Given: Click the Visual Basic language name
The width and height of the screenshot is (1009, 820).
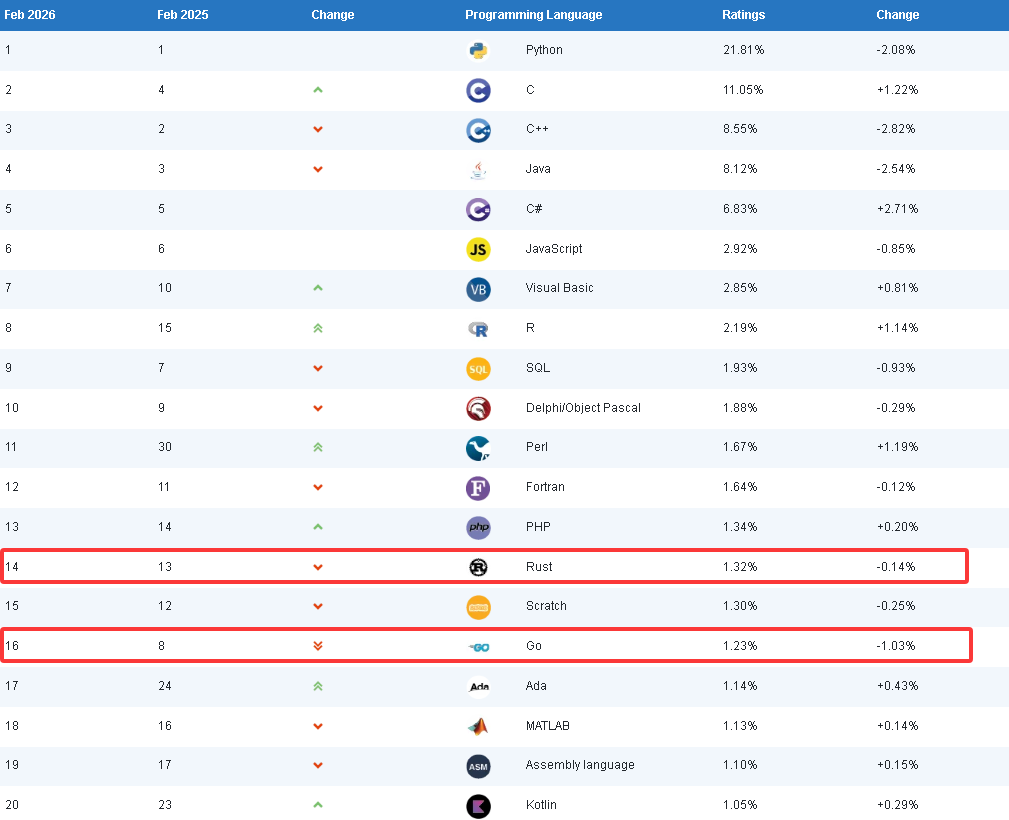Looking at the screenshot, I should tap(559, 288).
